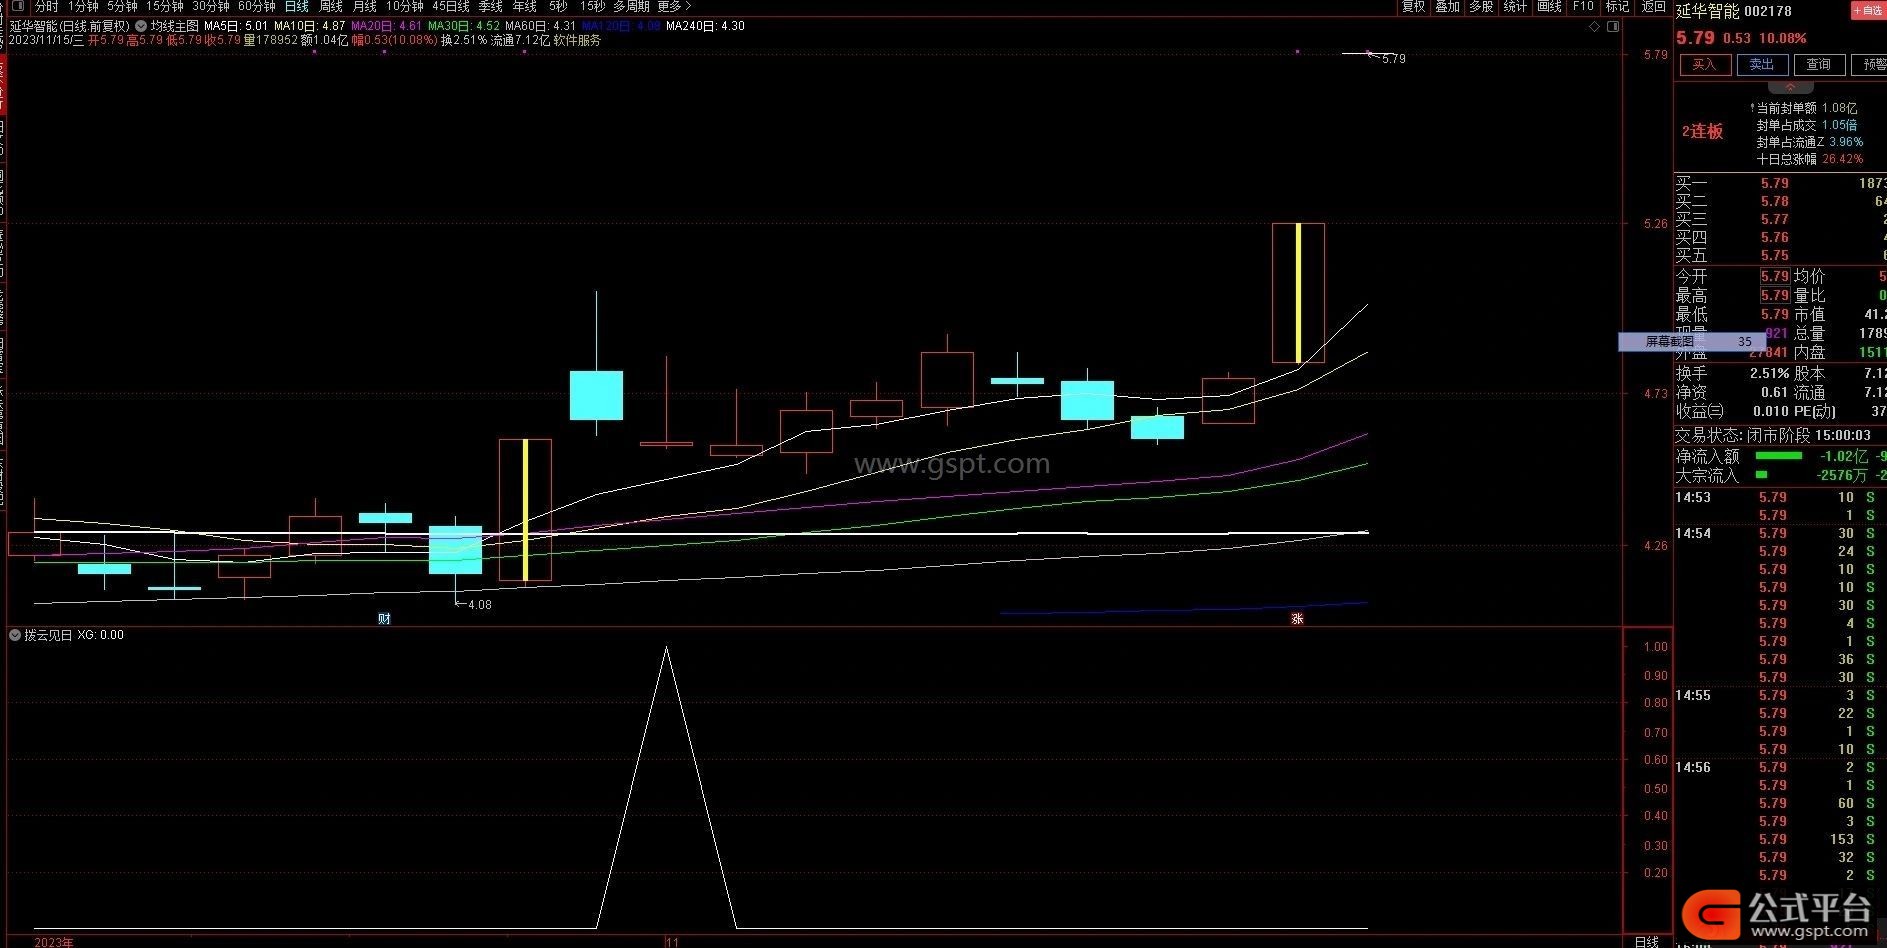Add stock with +自选 button
The width and height of the screenshot is (1887, 948).
pyautogui.click(x=1868, y=10)
